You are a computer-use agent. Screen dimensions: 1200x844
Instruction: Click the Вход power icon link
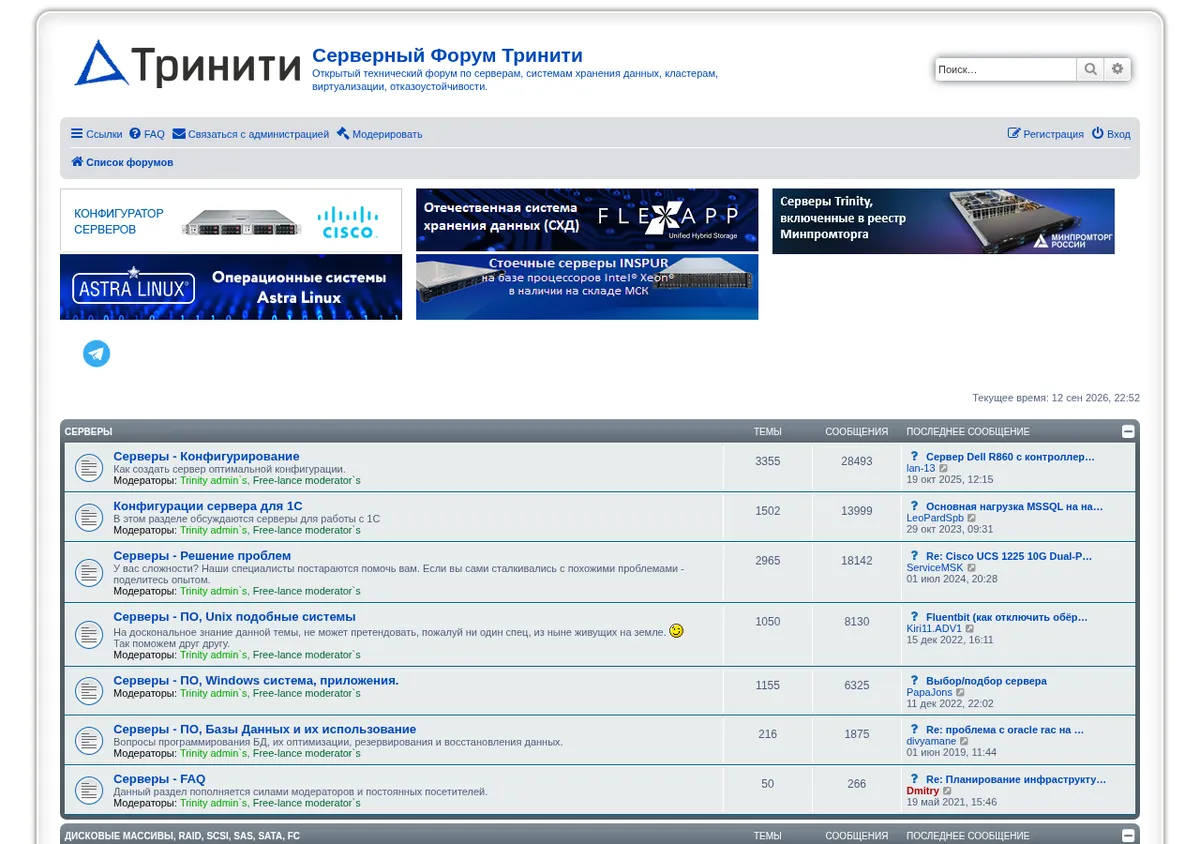click(1111, 134)
